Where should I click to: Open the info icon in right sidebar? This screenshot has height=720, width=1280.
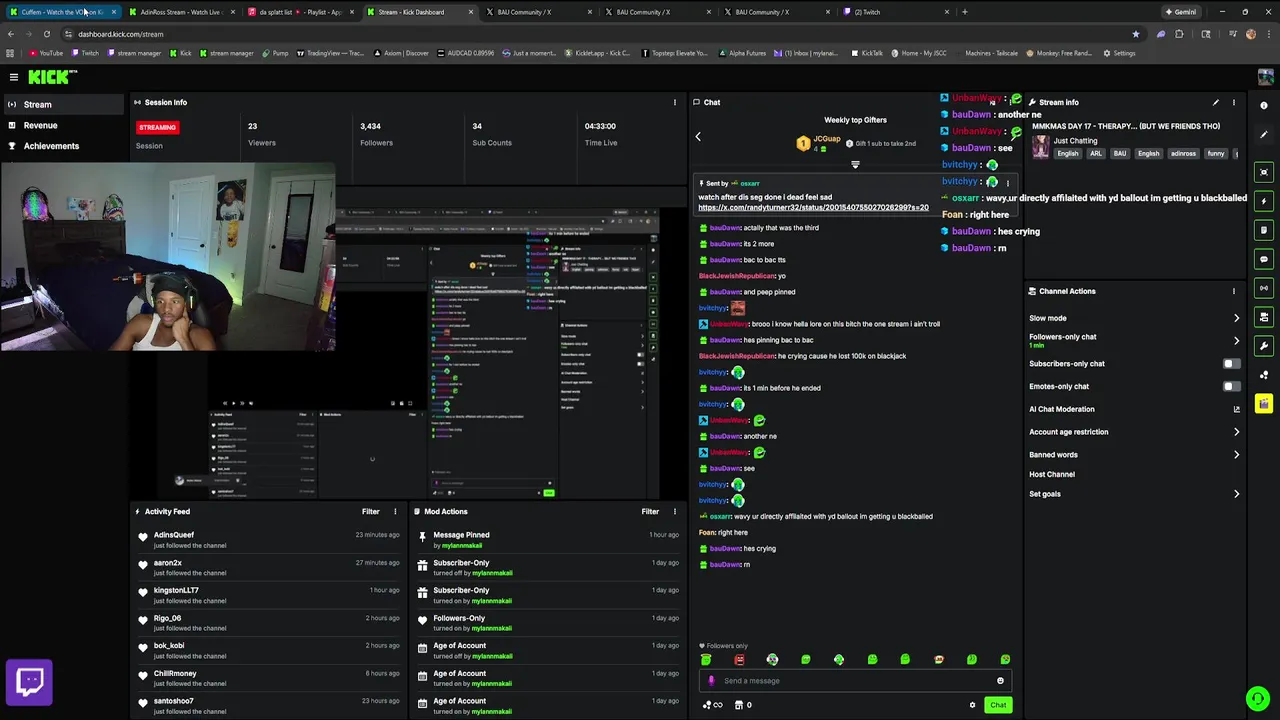[1264, 106]
